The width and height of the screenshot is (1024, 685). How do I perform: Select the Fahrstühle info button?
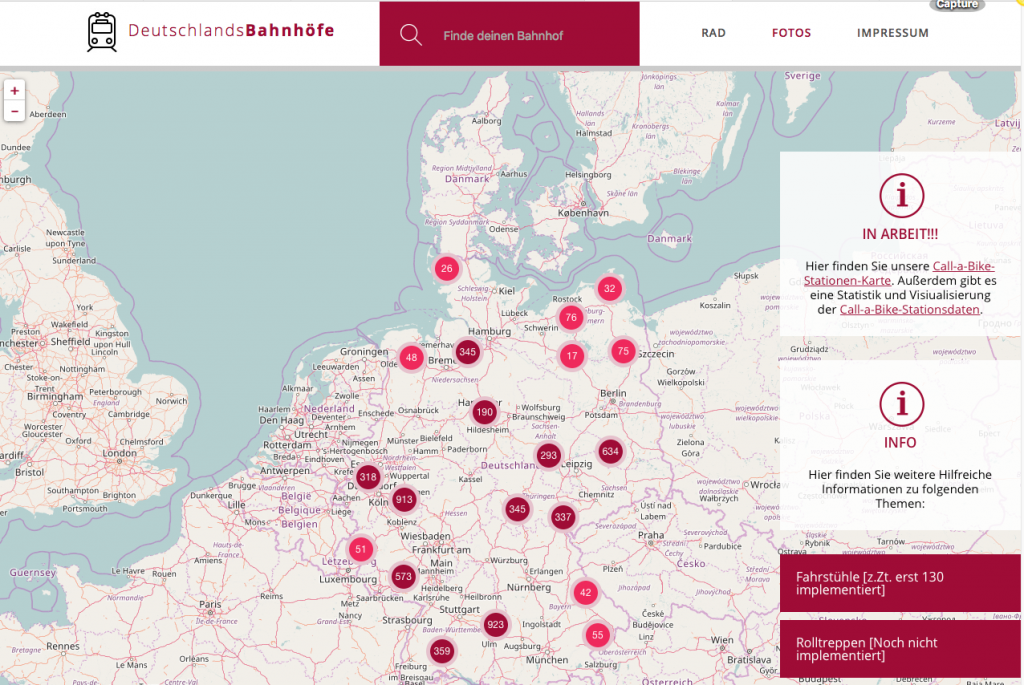[x=900, y=583]
